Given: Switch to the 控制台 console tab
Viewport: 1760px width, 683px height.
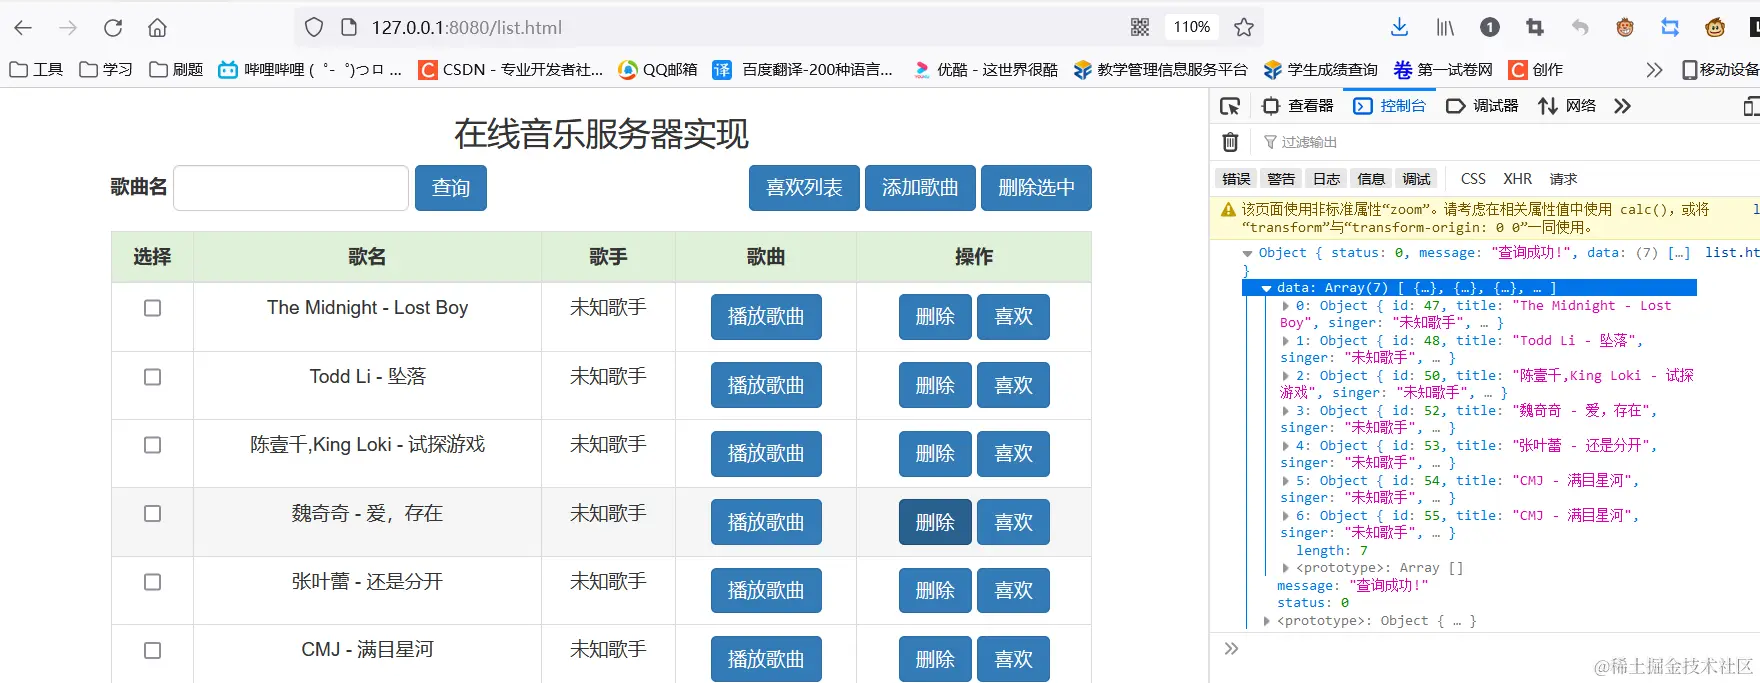Looking at the screenshot, I should (1390, 106).
